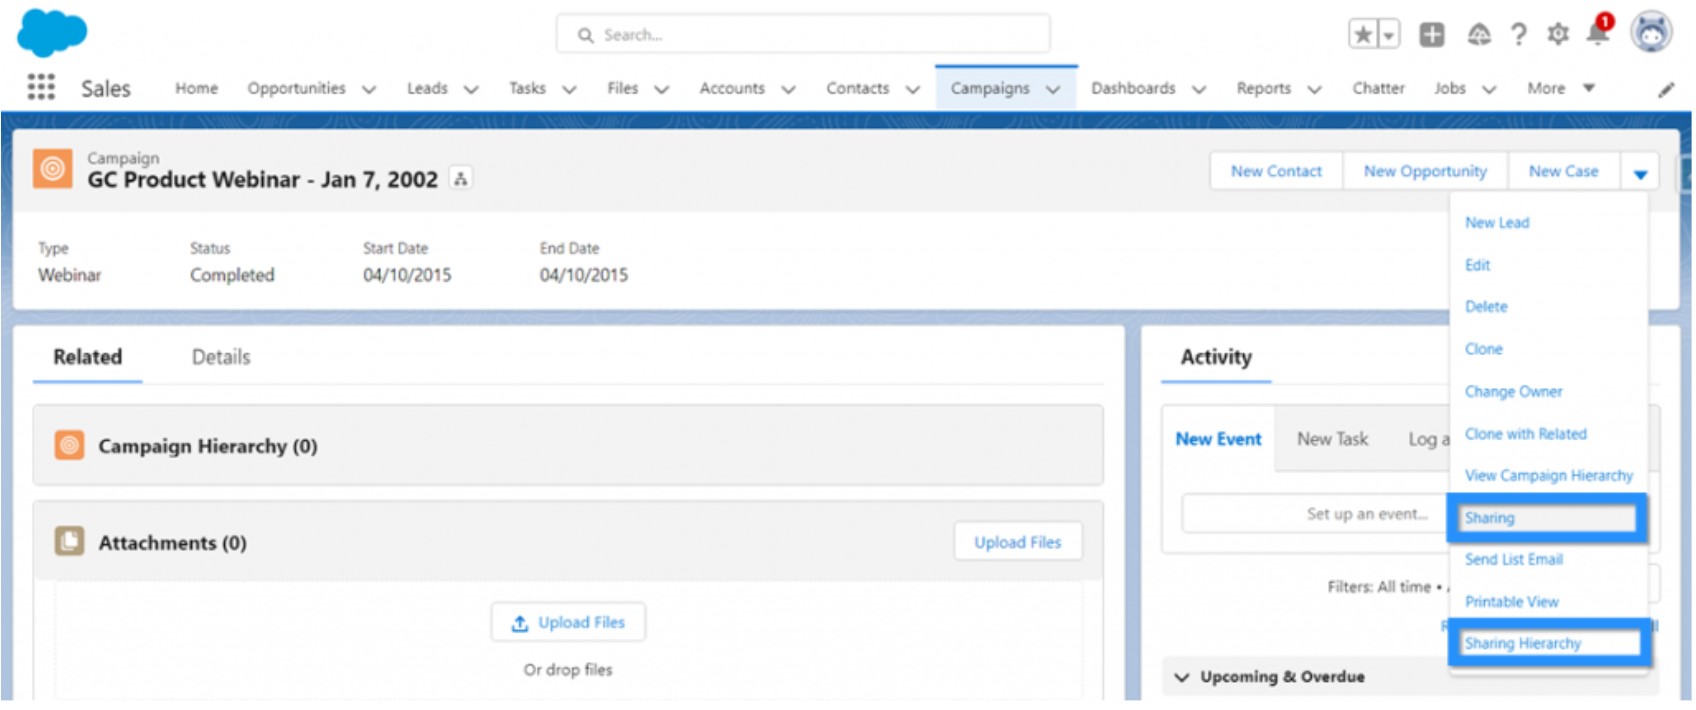
Task: Open the Contacts tab
Action: tap(857, 88)
